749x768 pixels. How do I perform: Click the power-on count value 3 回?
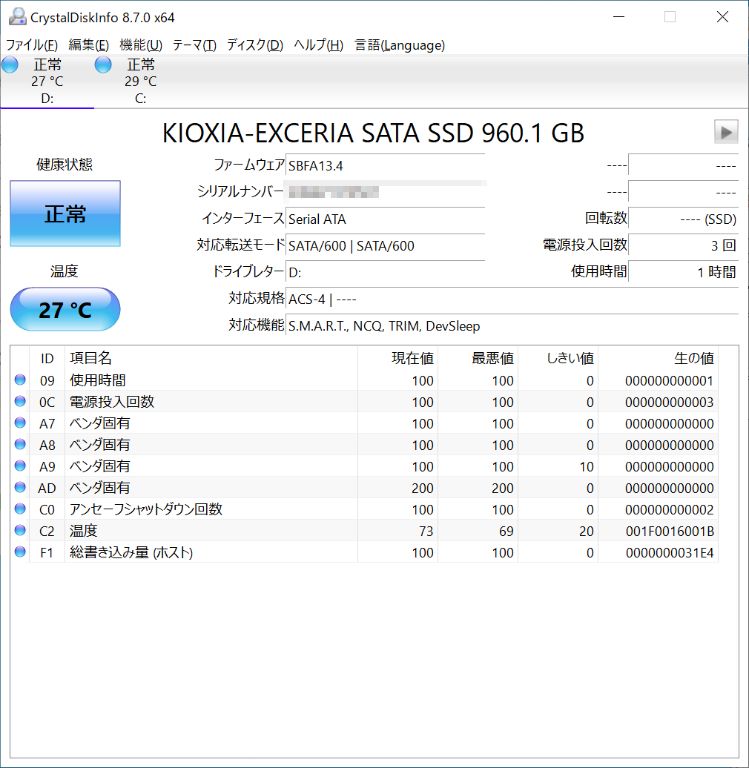(683, 245)
